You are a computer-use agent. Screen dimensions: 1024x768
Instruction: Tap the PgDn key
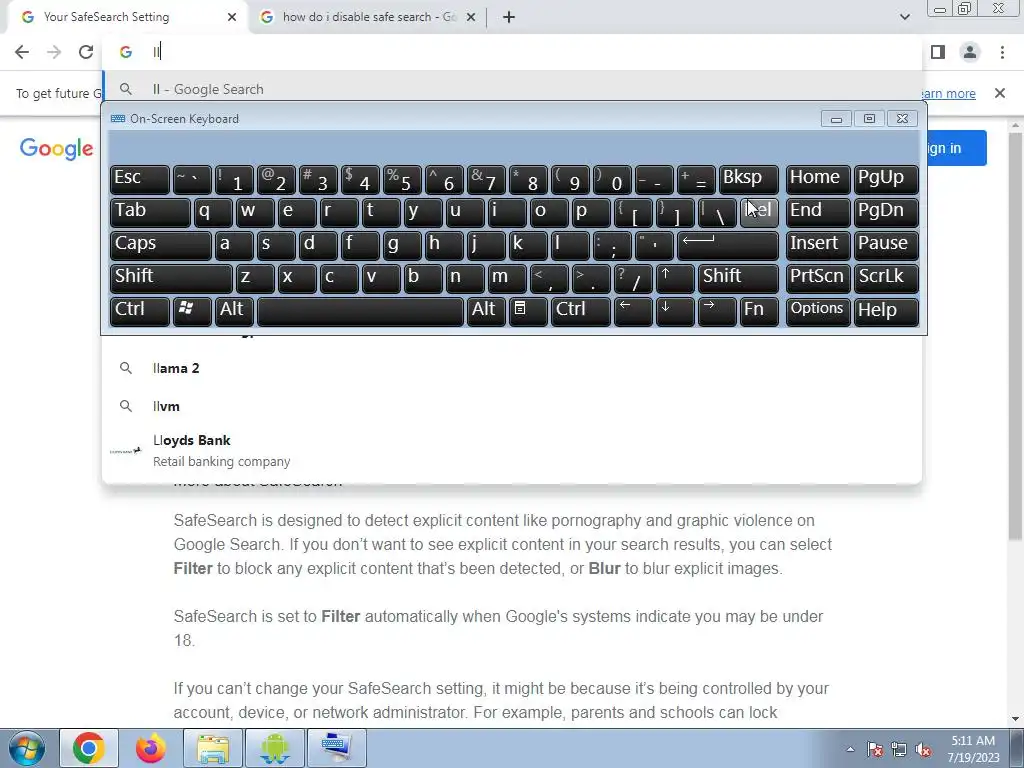coord(886,212)
